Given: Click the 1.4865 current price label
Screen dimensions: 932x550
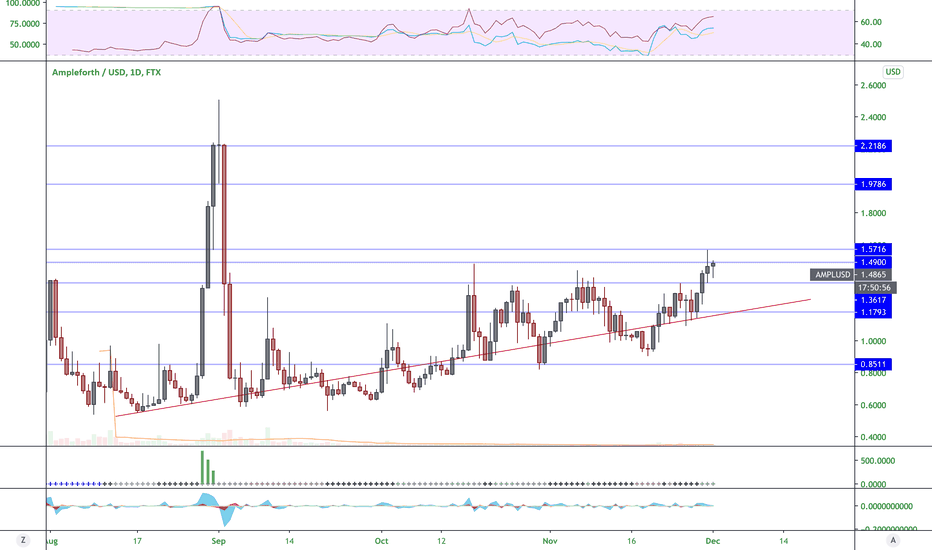Looking at the screenshot, I should pyautogui.click(x=873, y=275).
